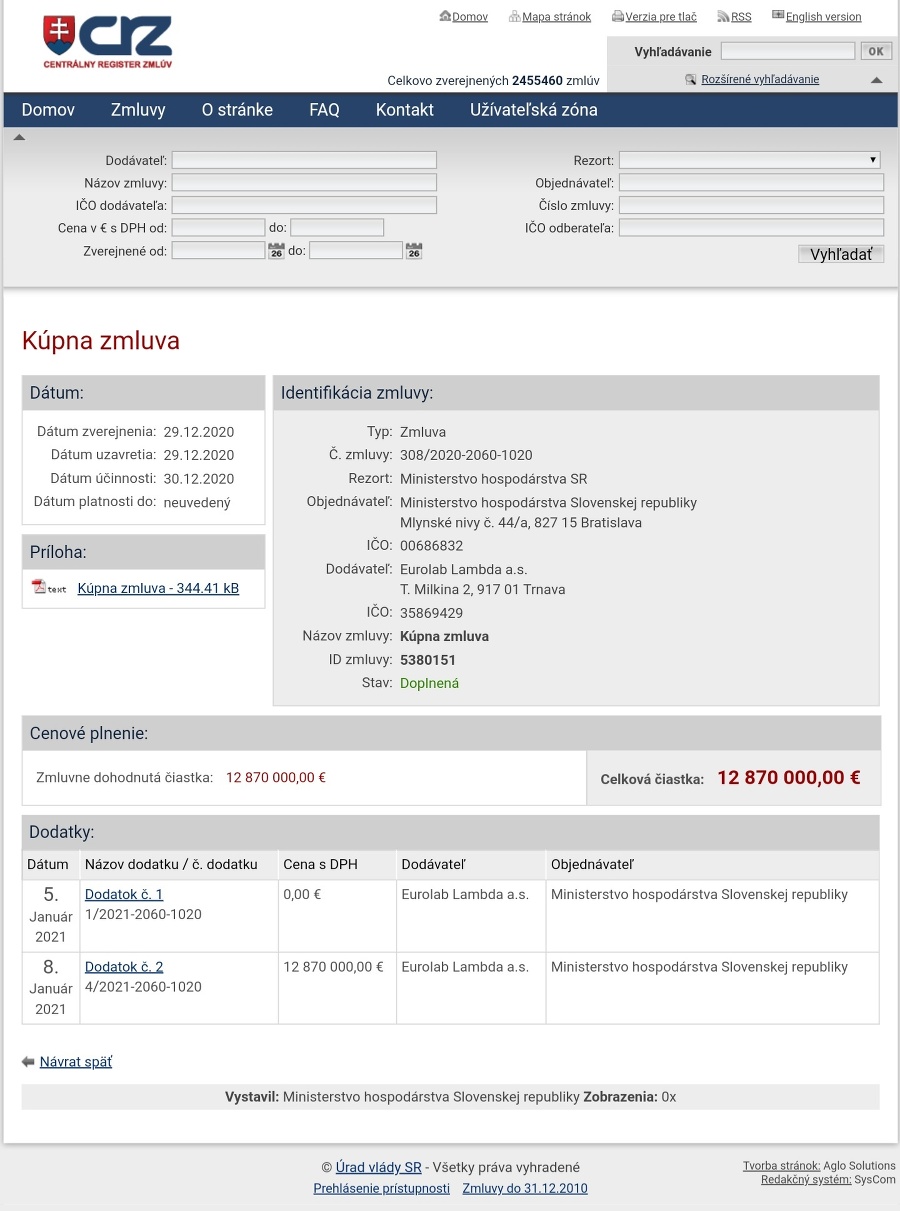The image size is (900, 1211).
Task: Click the sitemap icon beside Mapa stránok
Action: coord(514,16)
